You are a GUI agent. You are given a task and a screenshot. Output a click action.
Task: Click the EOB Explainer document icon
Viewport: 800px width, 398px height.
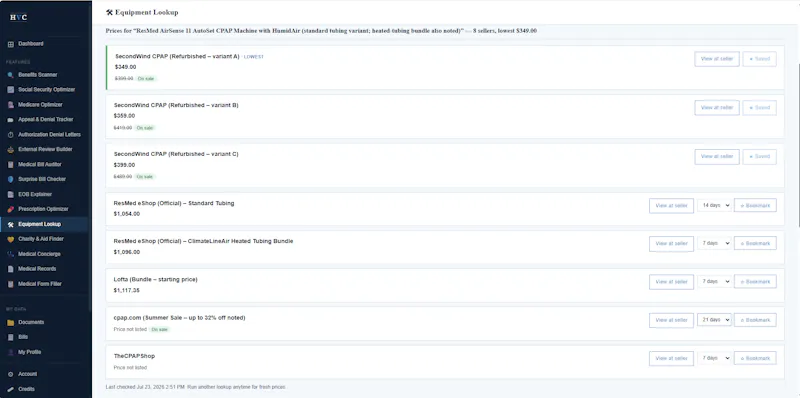point(11,194)
